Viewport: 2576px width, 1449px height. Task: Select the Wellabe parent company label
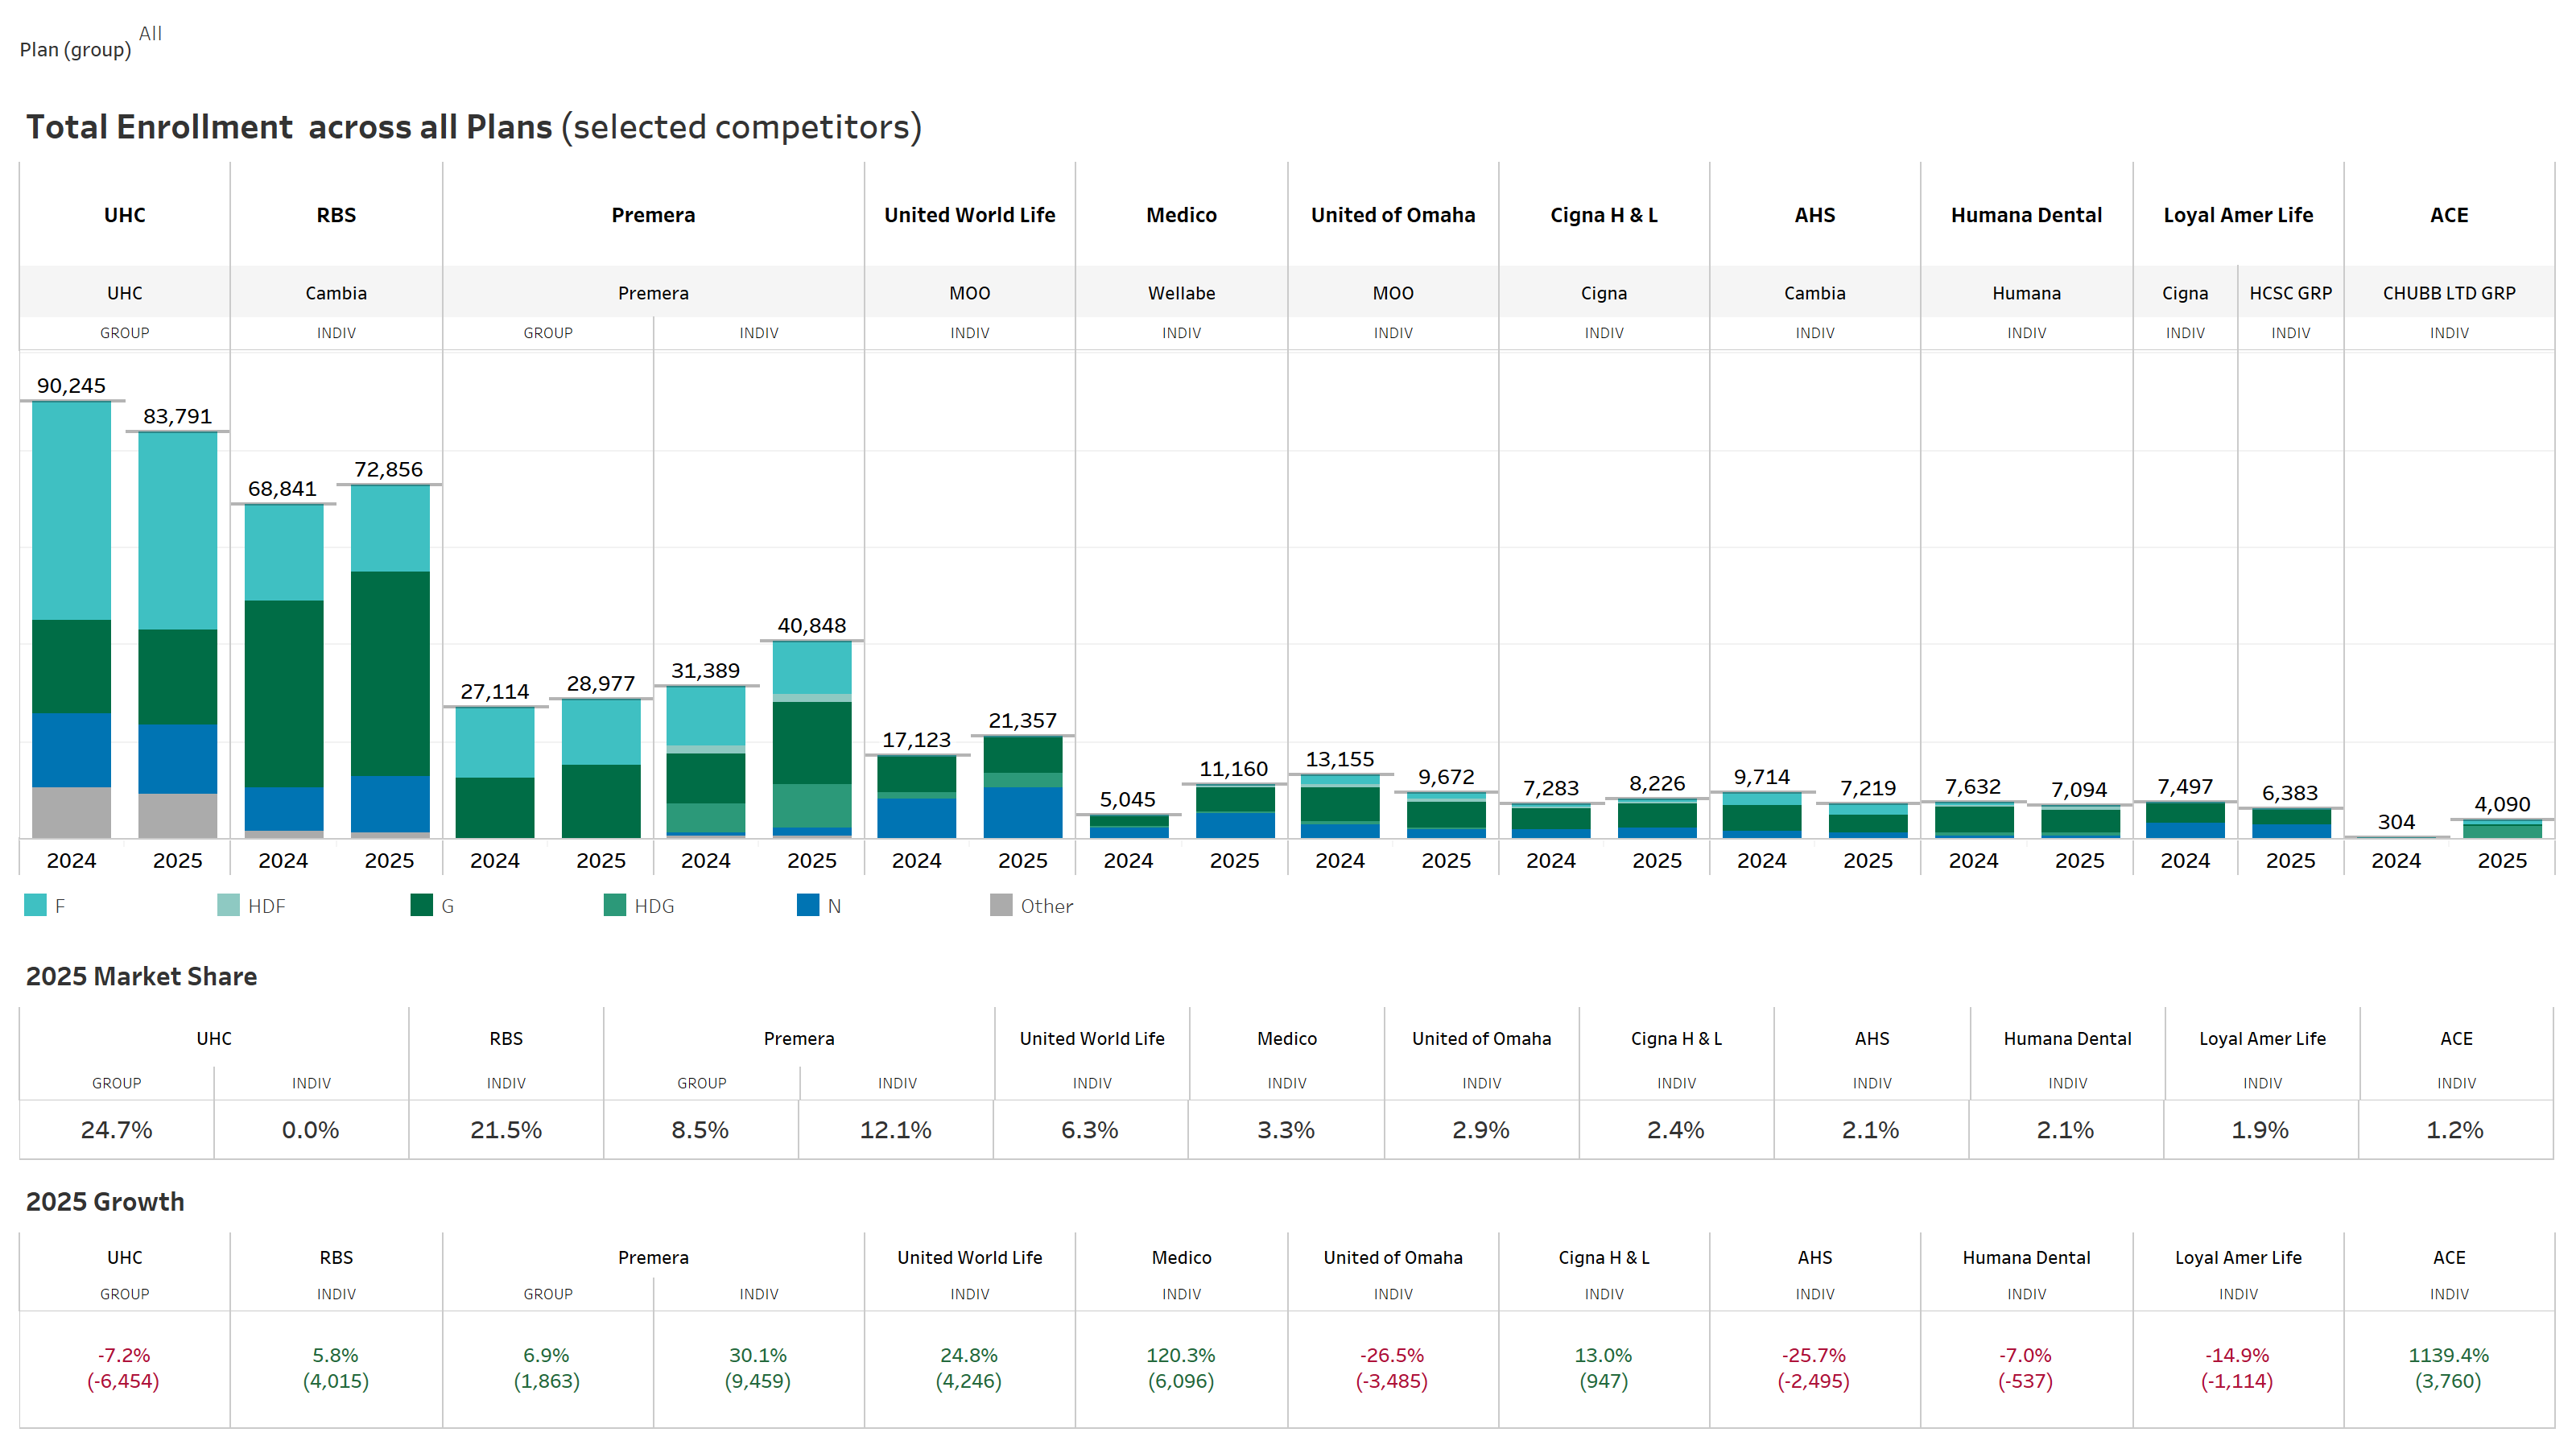pos(1181,293)
